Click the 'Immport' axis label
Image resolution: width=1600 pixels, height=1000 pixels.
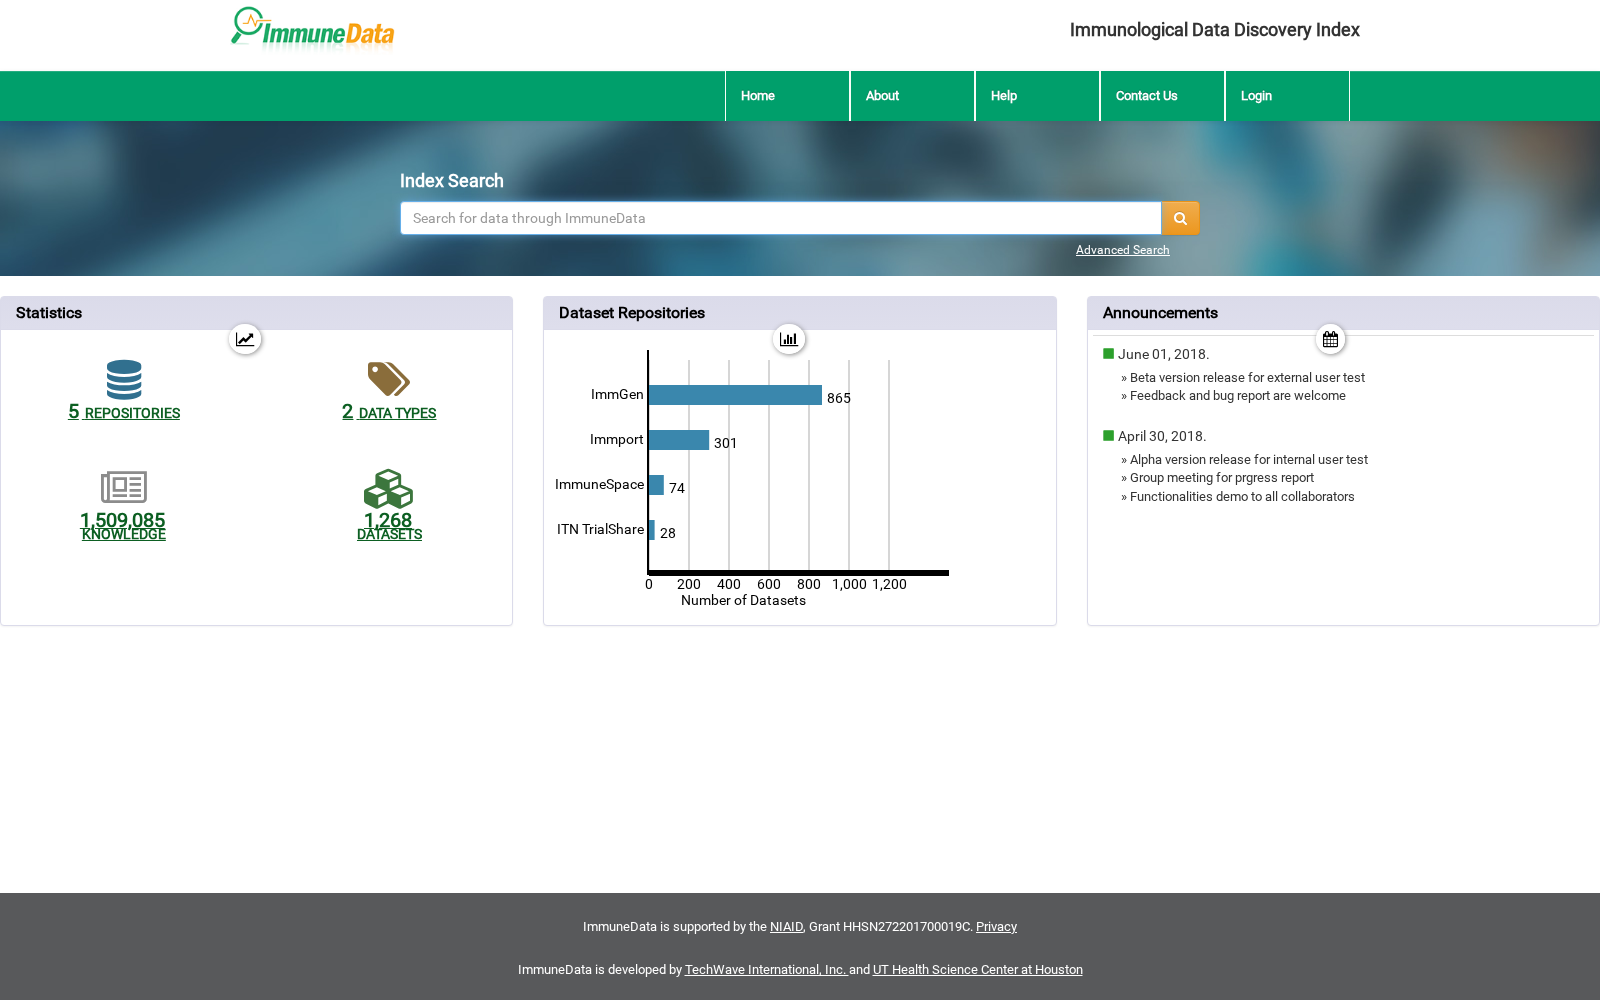[617, 439]
